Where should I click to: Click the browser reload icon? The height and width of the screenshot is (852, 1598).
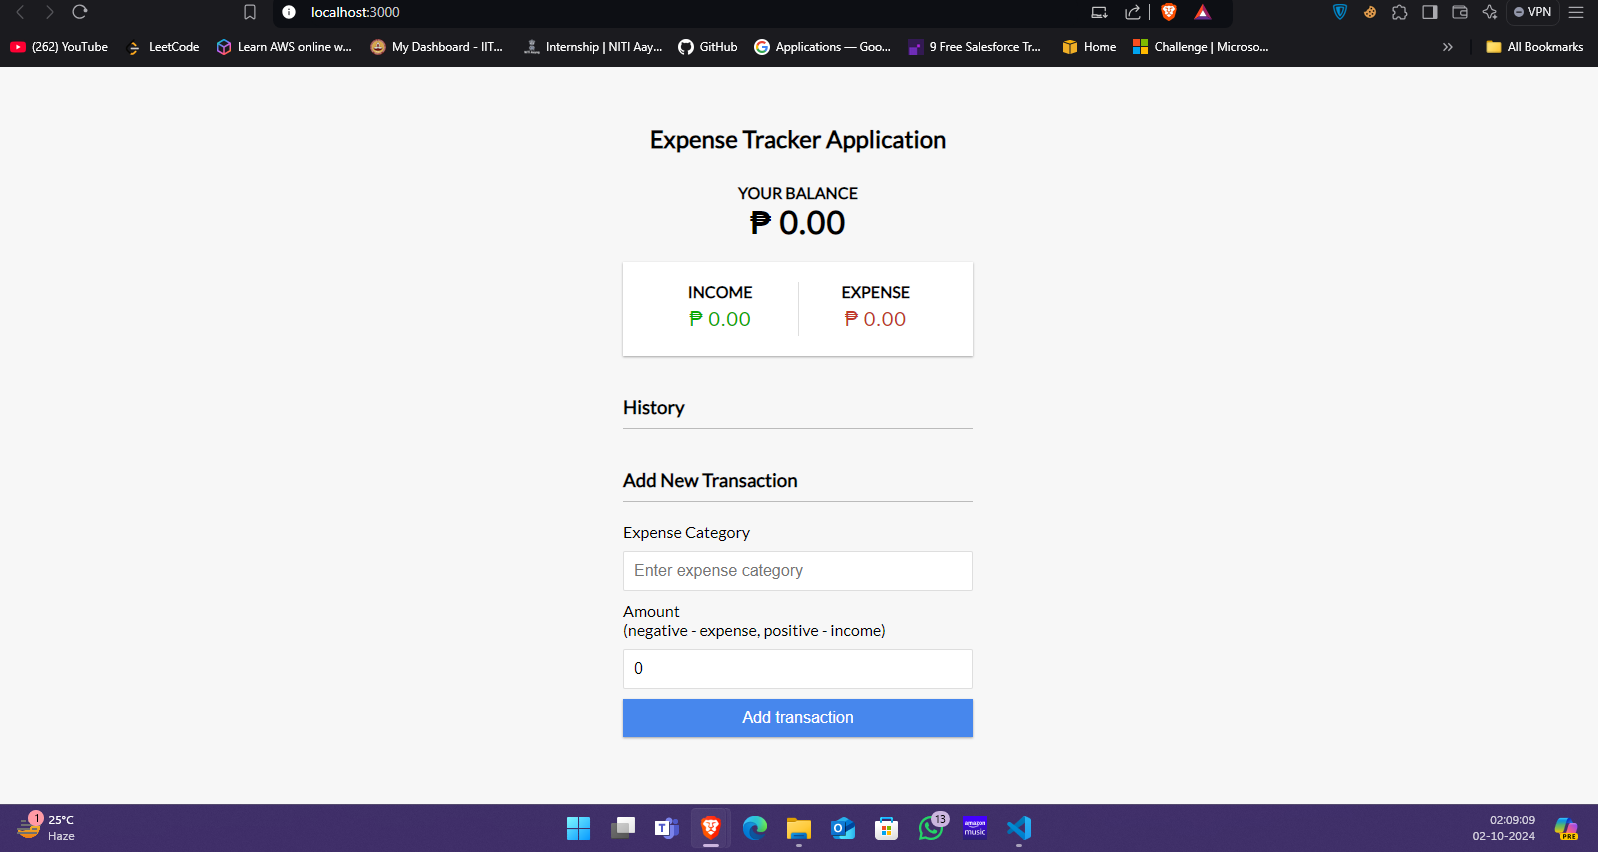[80, 12]
